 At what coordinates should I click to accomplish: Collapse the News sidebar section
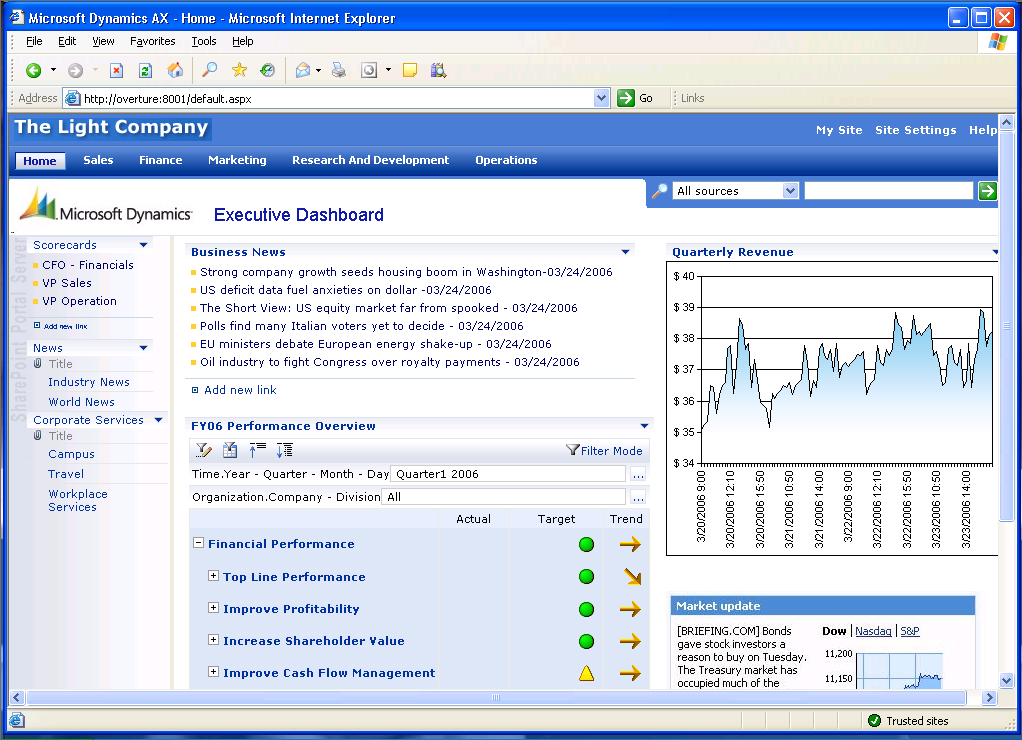(x=143, y=348)
